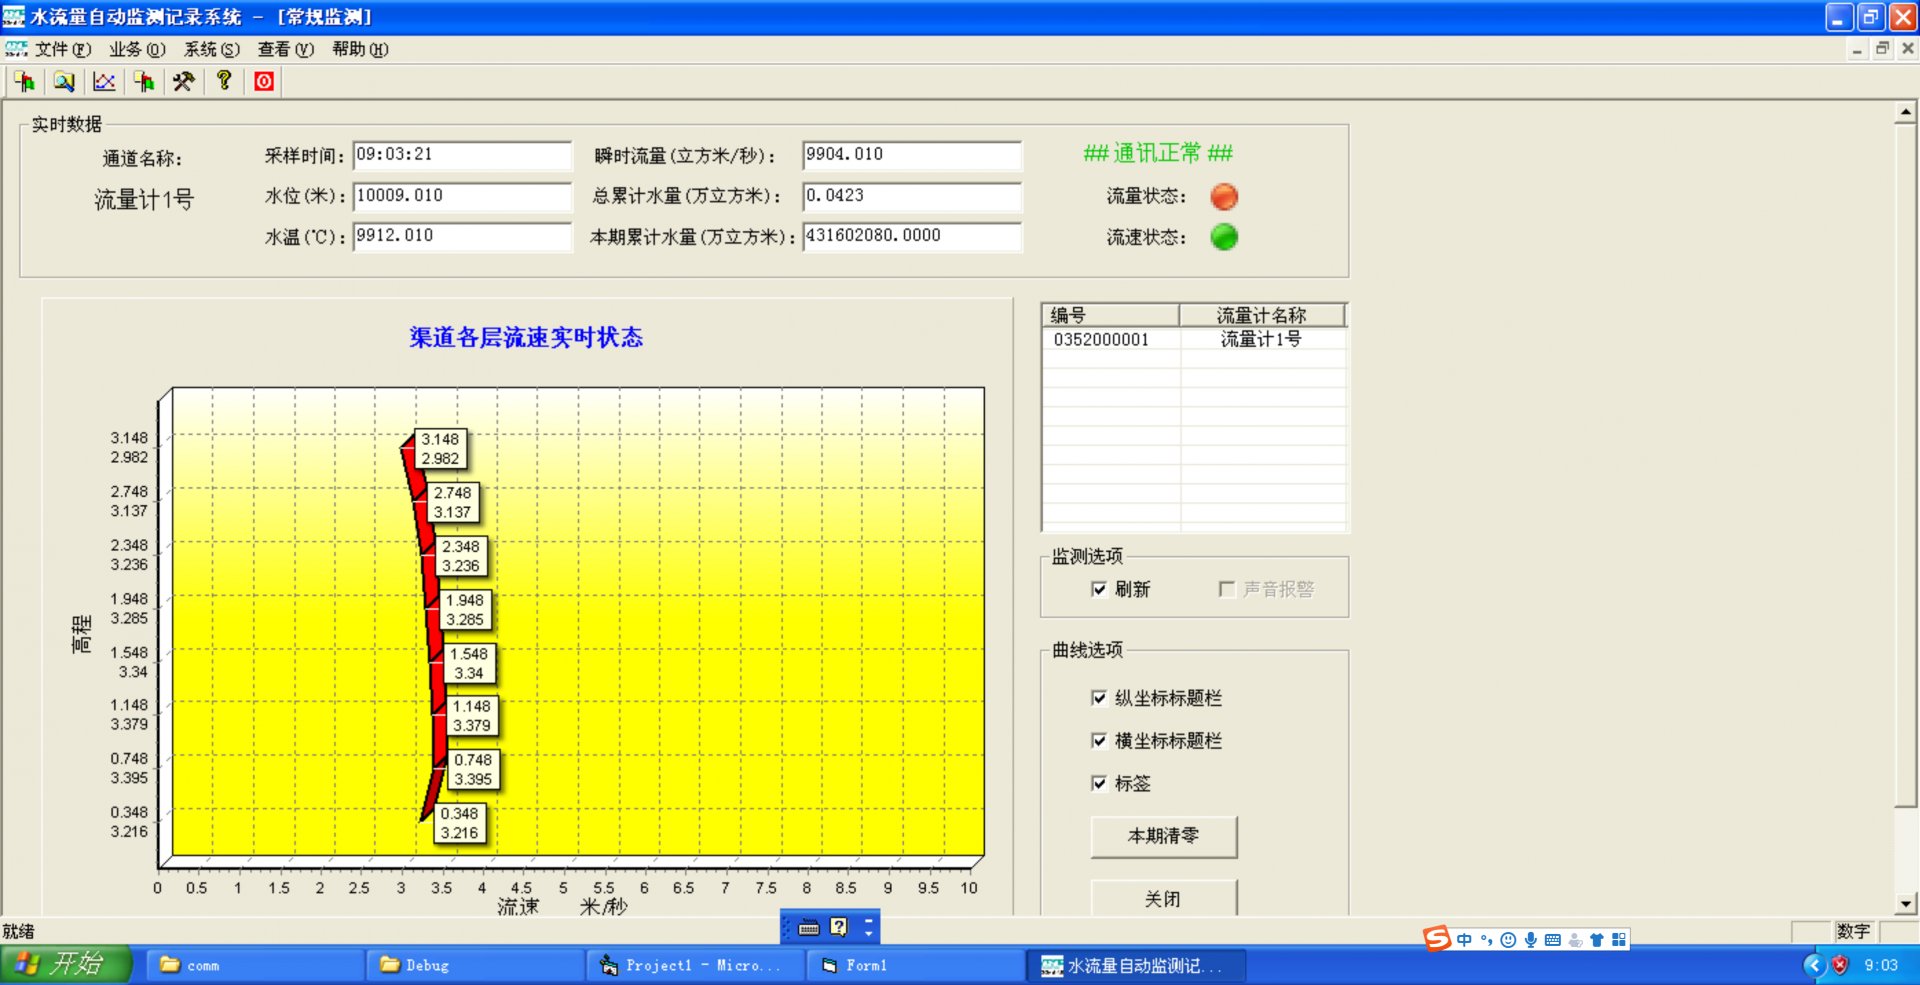The width and height of the screenshot is (1920, 985).
Task: Click the vertical scrollbar up arrow
Action: (x=1906, y=113)
